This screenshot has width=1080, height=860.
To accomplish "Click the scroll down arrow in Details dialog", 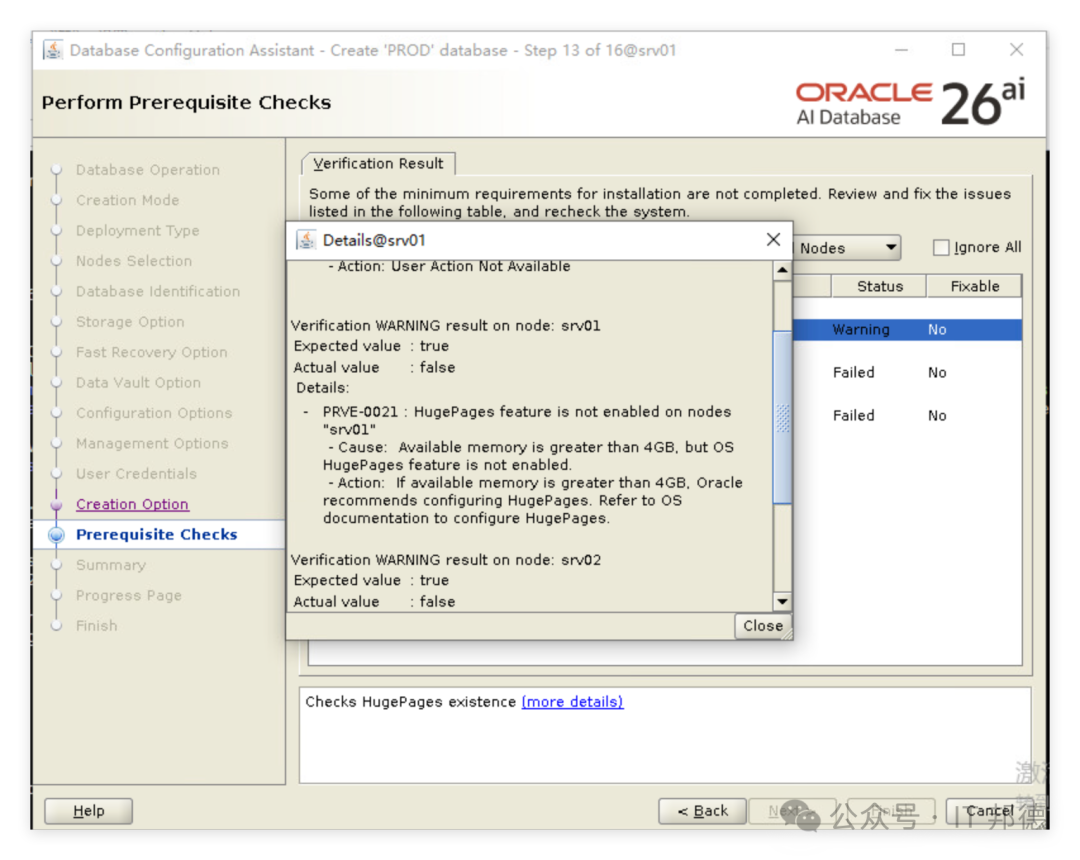I will click(782, 601).
